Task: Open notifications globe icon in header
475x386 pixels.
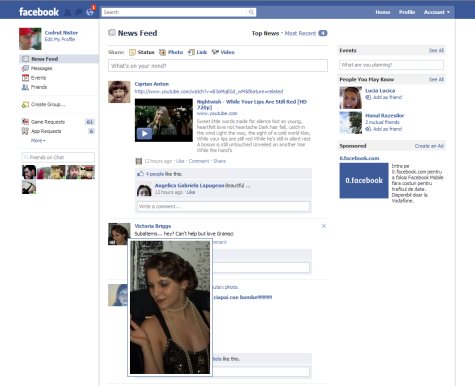Action: pos(90,12)
